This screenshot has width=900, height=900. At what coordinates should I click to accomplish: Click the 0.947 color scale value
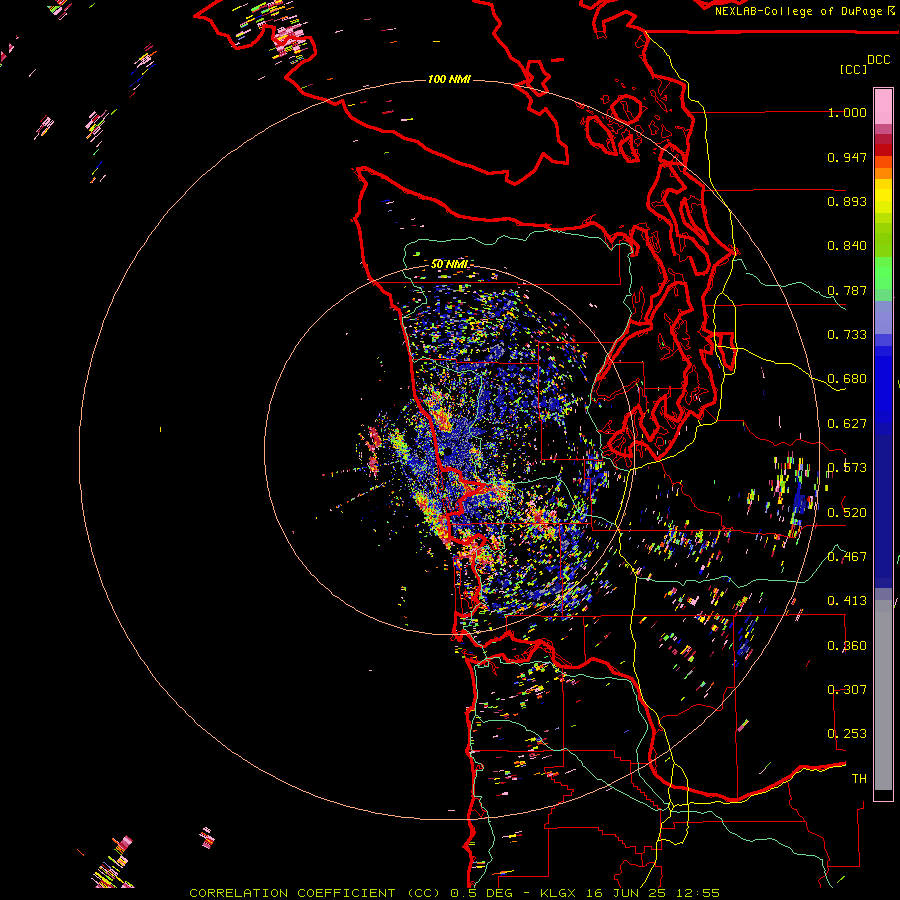click(x=847, y=157)
